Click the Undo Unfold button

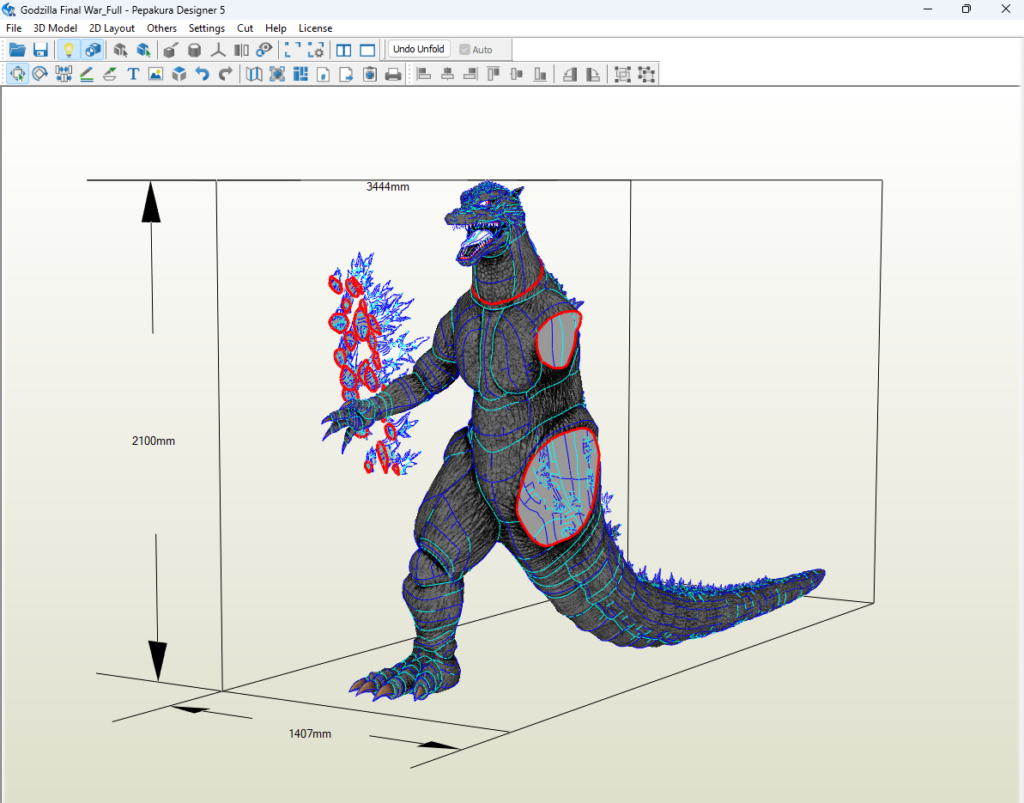click(419, 50)
